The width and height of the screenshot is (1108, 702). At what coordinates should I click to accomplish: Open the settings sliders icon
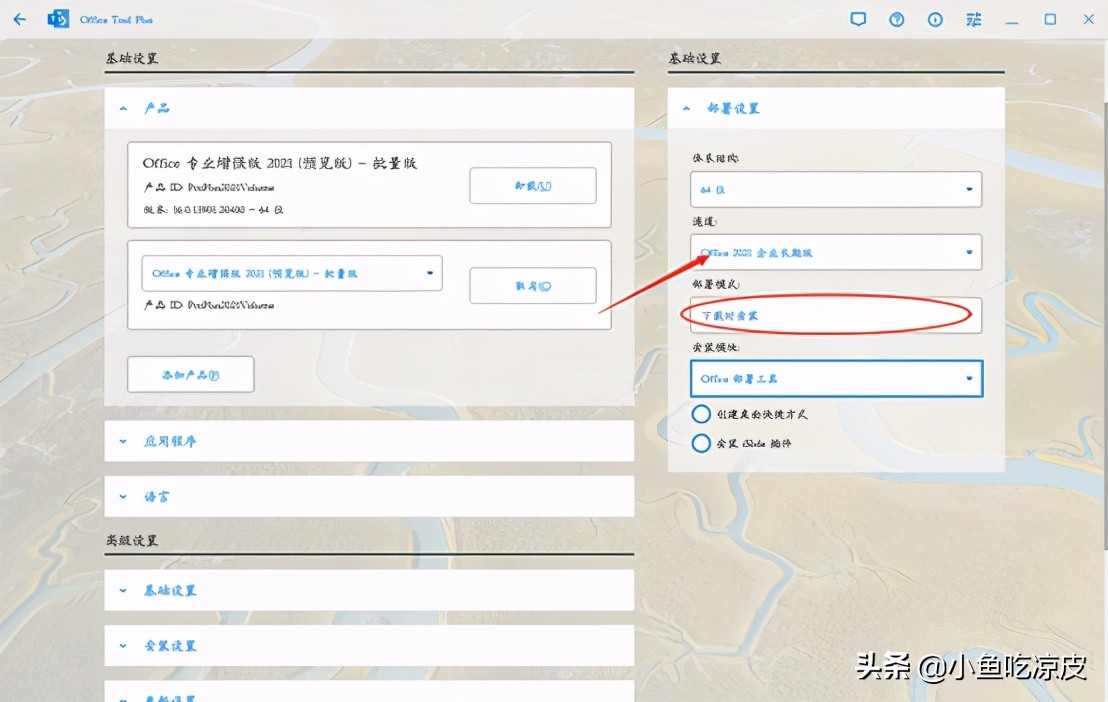coord(974,19)
